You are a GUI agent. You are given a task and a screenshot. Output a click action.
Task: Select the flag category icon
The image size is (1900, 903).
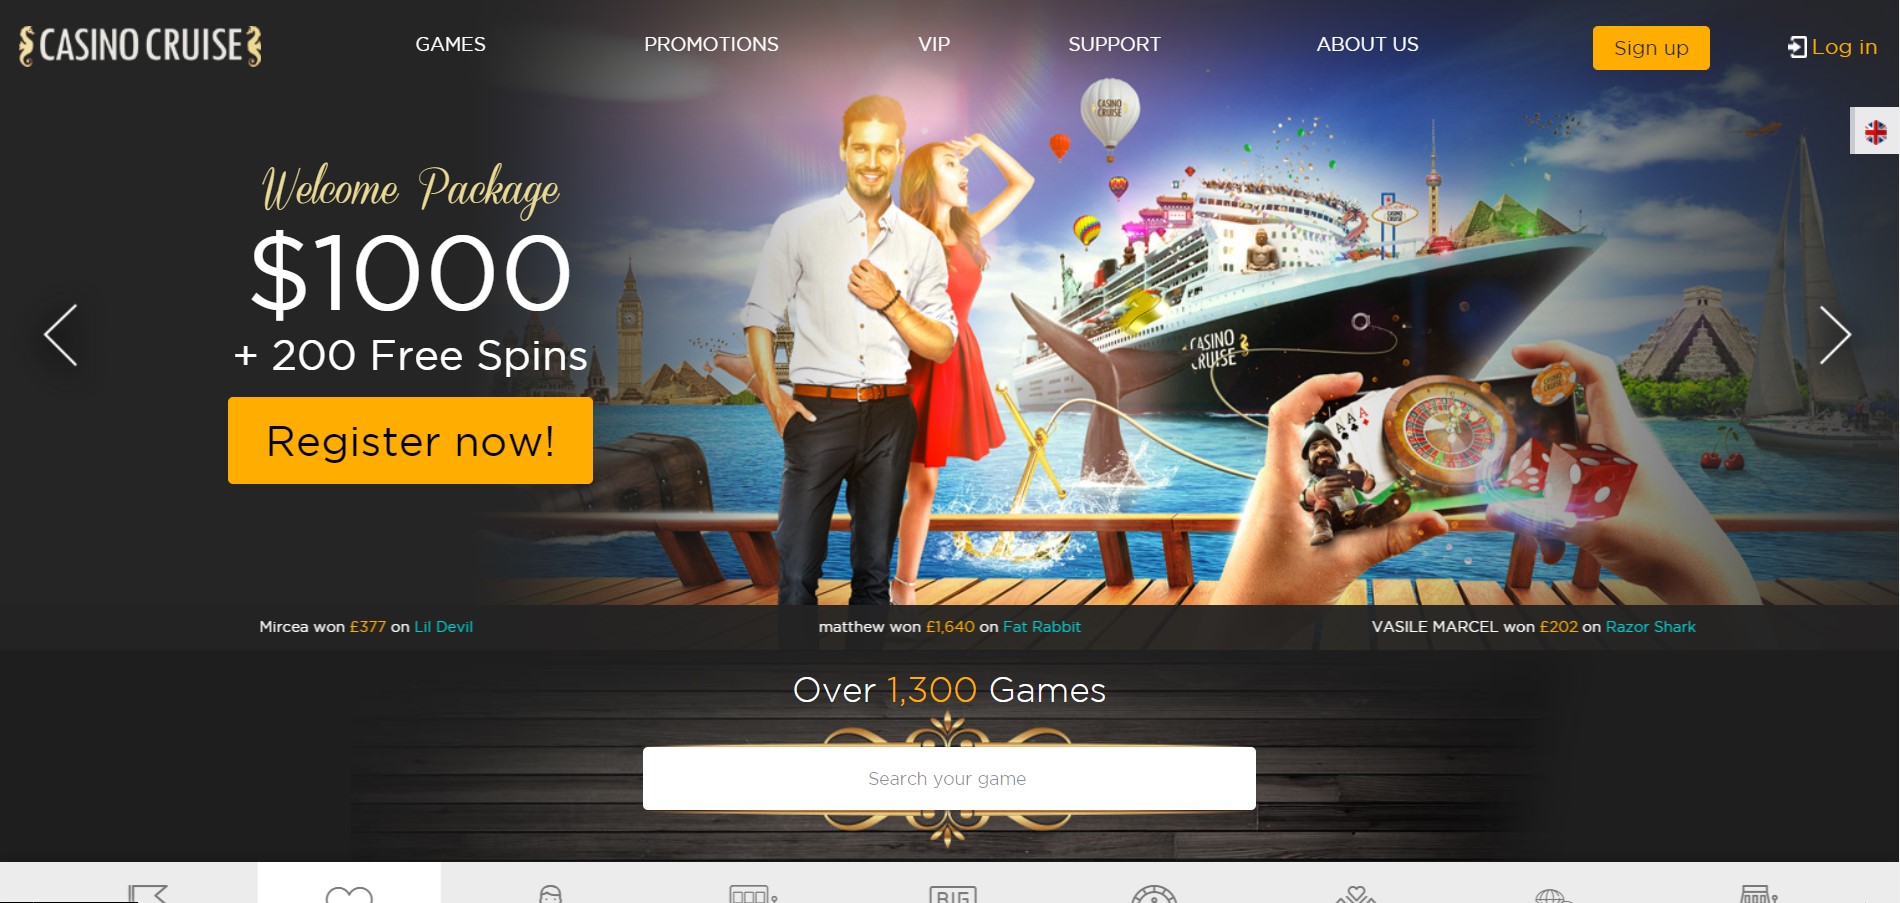147,893
